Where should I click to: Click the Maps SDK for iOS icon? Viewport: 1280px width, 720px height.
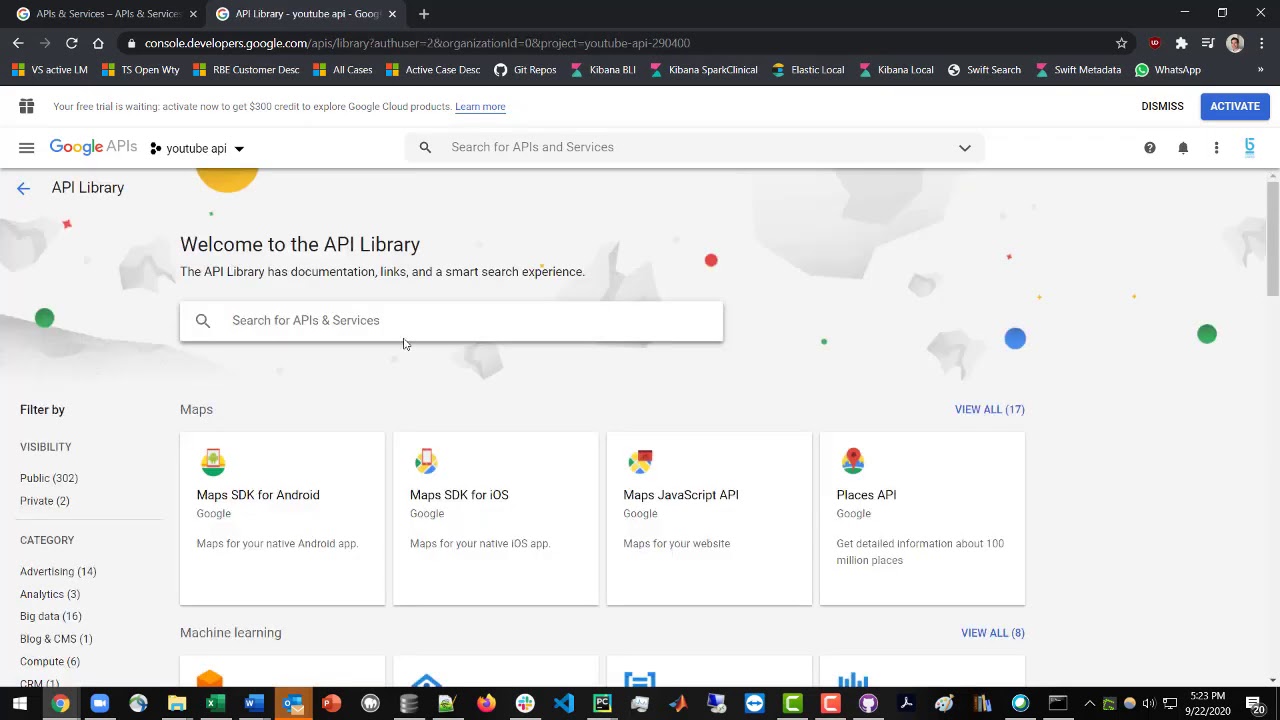426,461
